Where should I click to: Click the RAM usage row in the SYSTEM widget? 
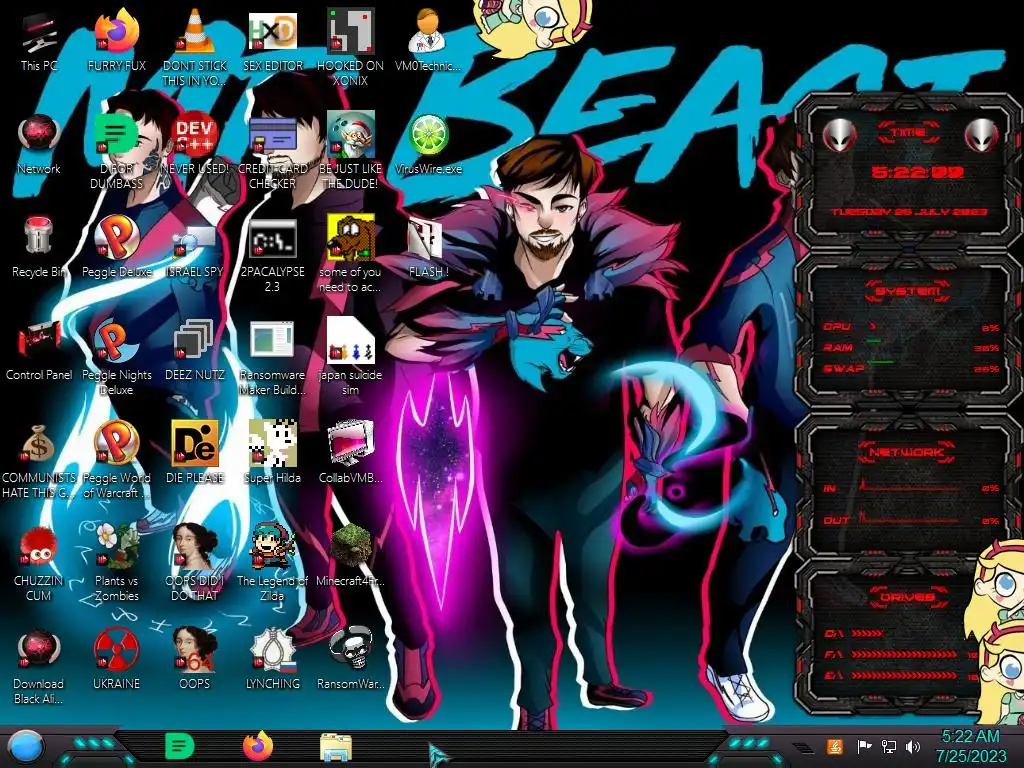[910, 347]
